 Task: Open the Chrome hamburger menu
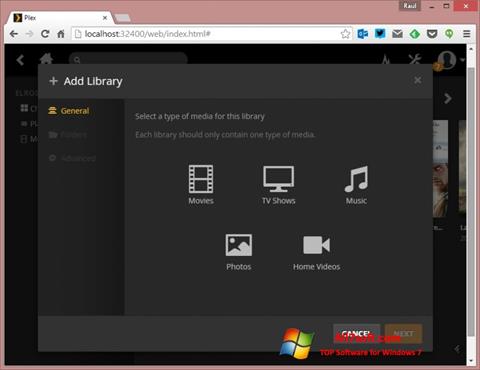(x=467, y=34)
